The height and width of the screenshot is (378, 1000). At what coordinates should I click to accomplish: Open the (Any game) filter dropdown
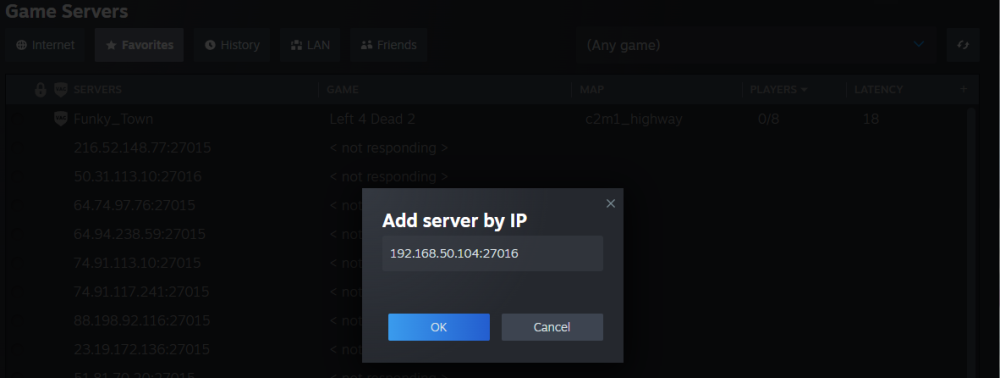click(x=756, y=45)
